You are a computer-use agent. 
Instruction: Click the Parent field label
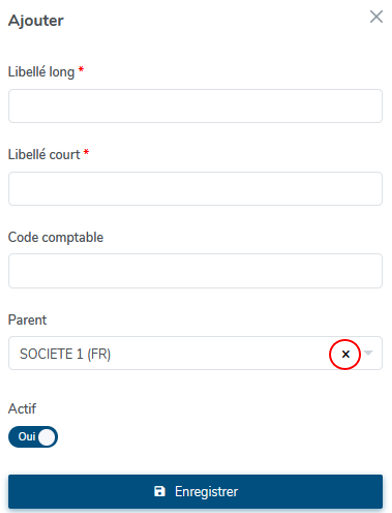[27, 320]
